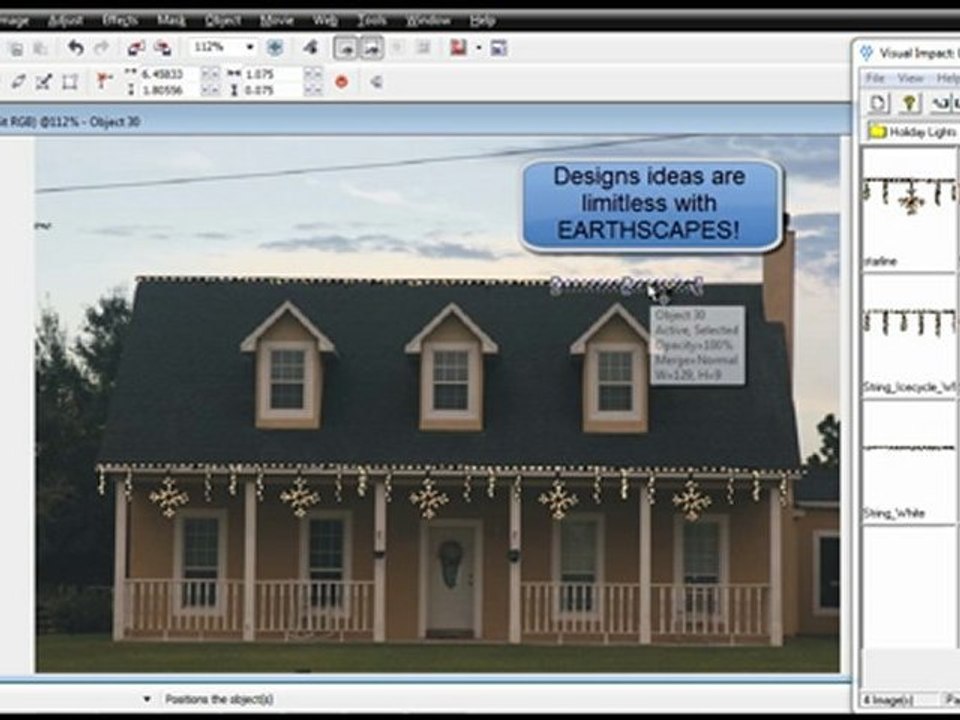Open the Movie menu
The height and width of the screenshot is (720, 960).
(276, 21)
